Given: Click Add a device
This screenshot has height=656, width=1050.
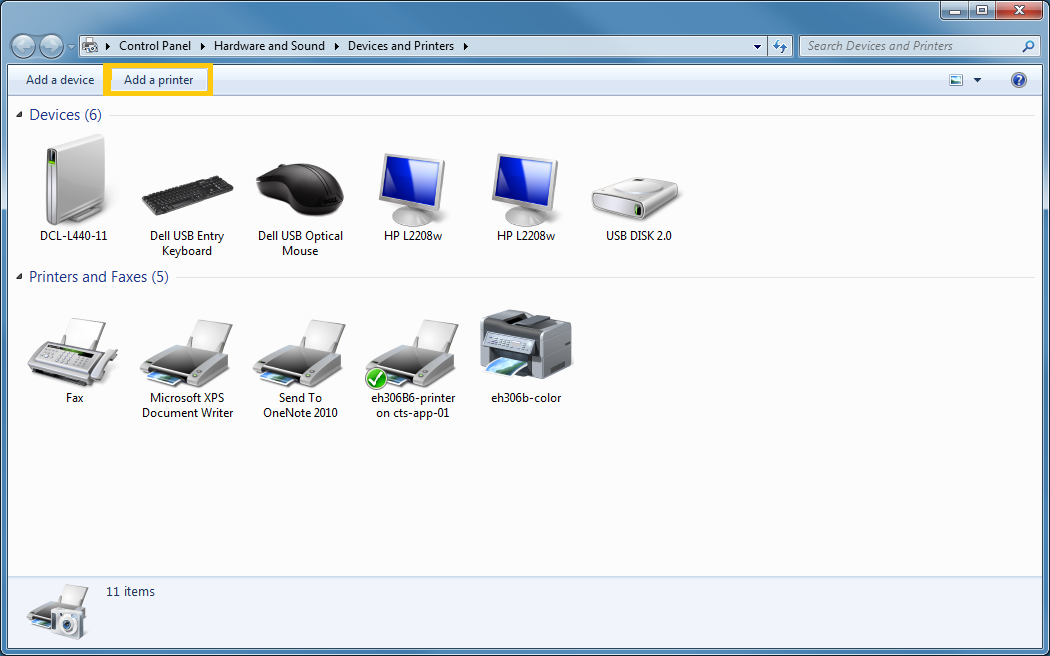Looking at the screenshot, I should coord(57,79).
